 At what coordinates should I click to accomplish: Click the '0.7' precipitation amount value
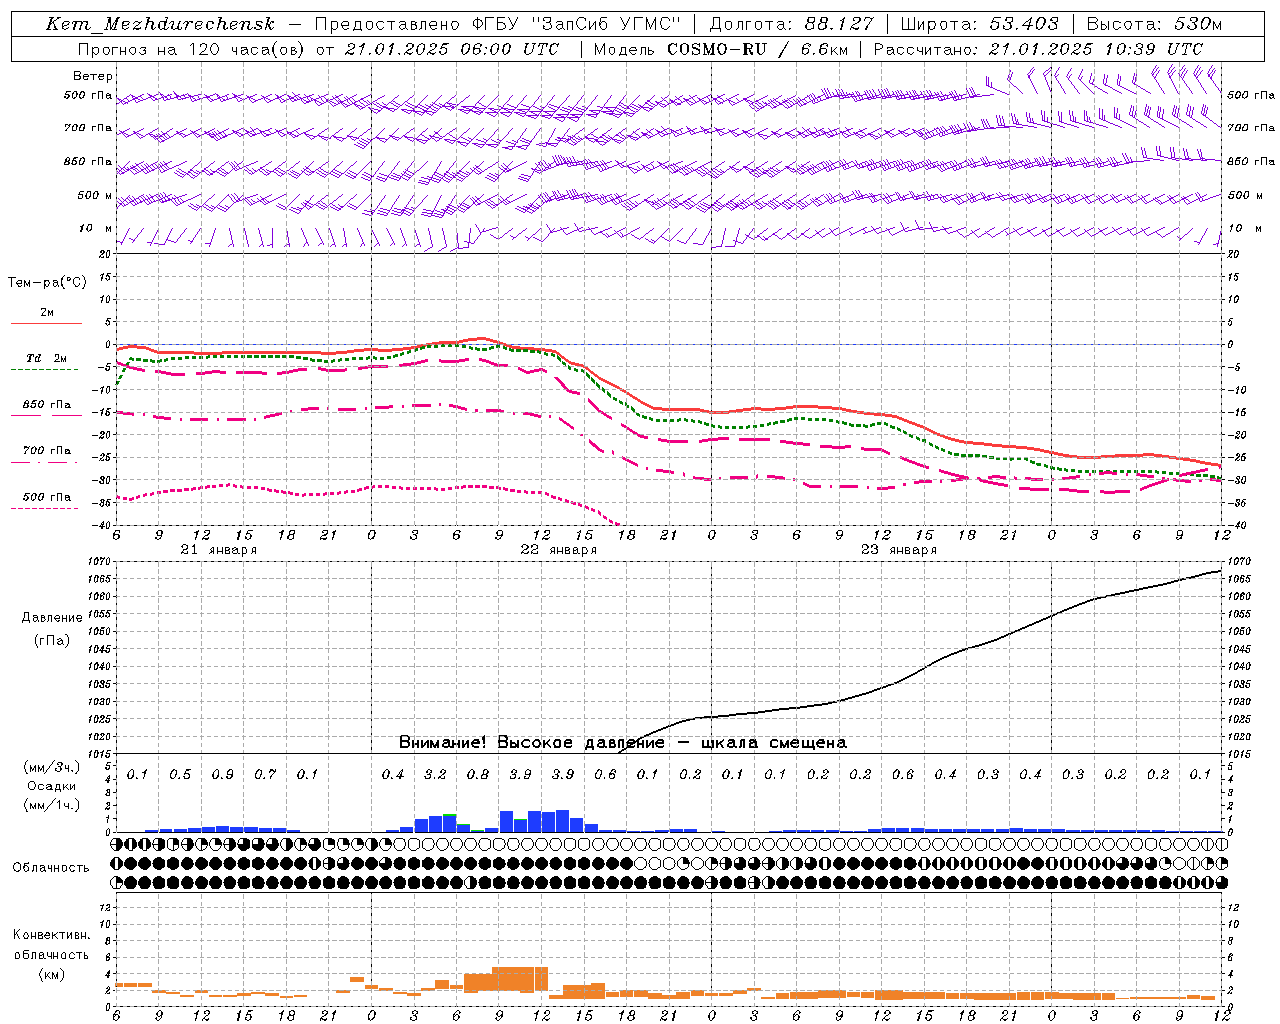pyautogui.click(x=265, y=774)
